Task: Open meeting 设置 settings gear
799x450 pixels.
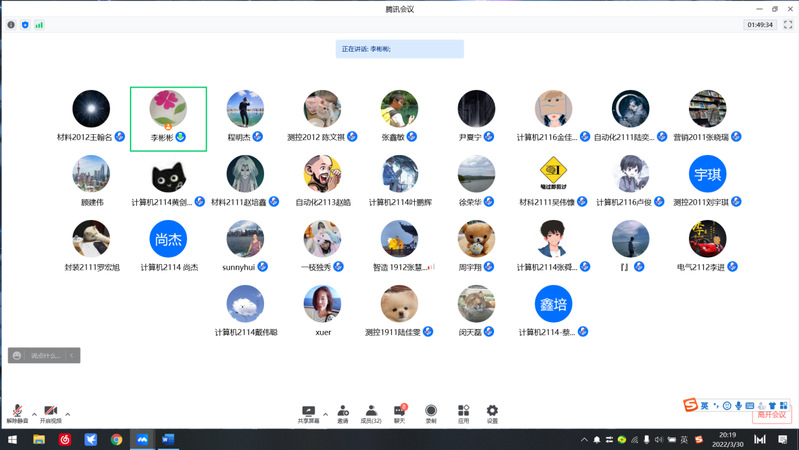Action: pyautogui.click(x=492, y=413)
